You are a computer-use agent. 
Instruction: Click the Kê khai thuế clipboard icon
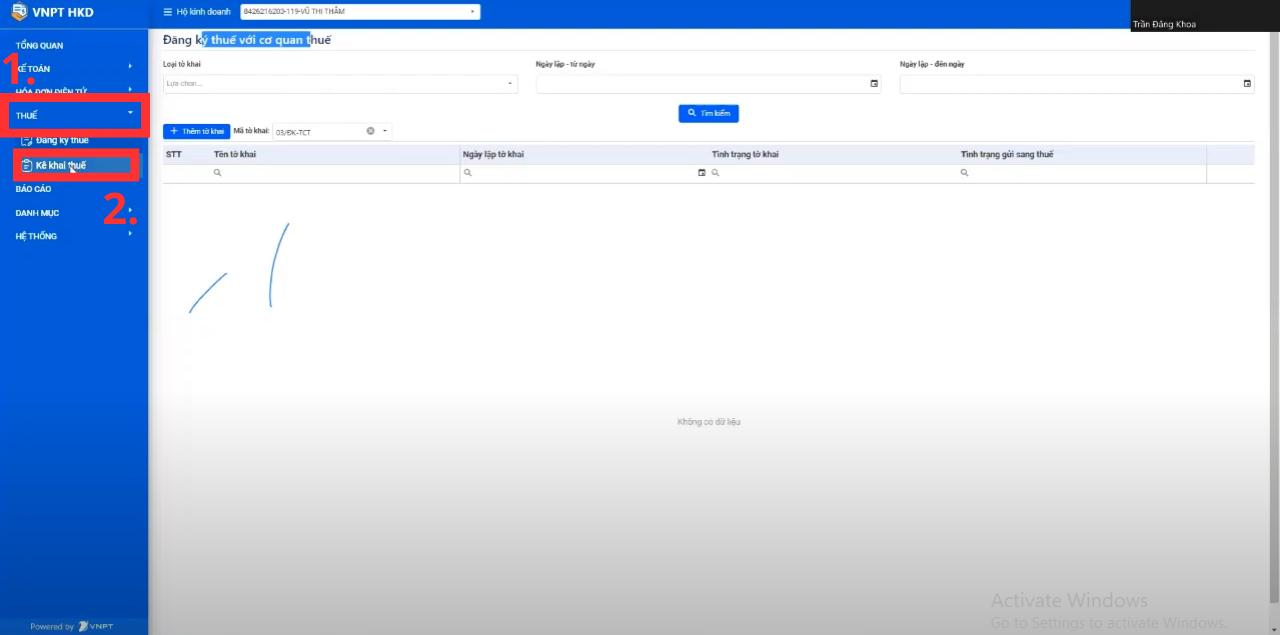(x=27, y=165)
